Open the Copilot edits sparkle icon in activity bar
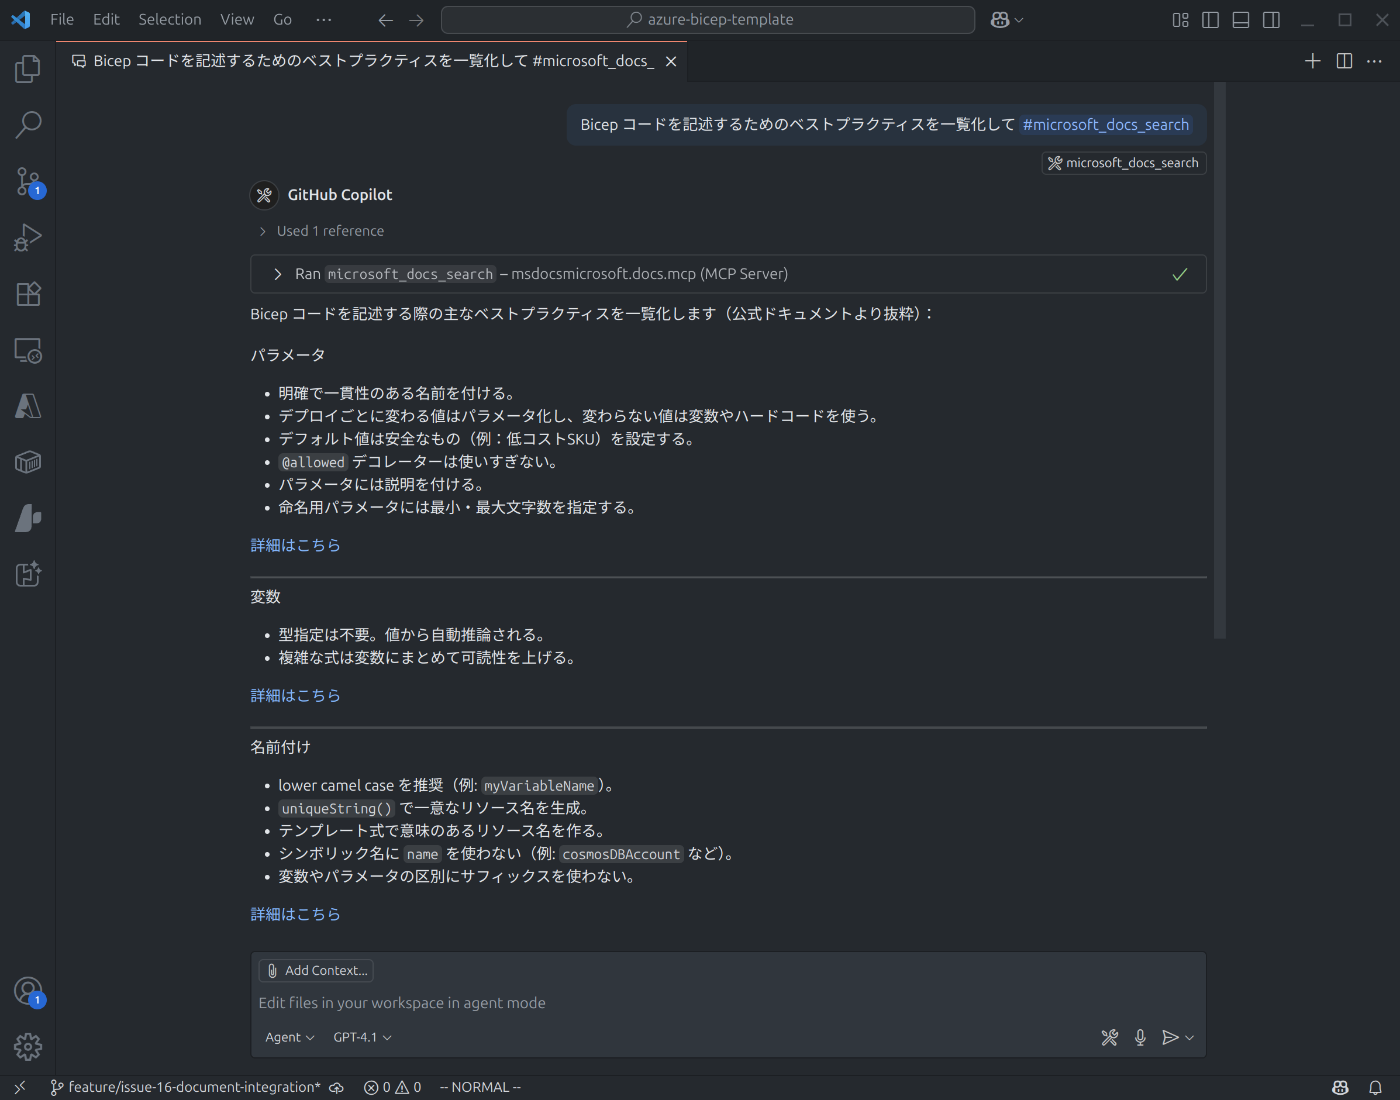Screen dimensions: 1400x1100 click(x=28, y=574)
